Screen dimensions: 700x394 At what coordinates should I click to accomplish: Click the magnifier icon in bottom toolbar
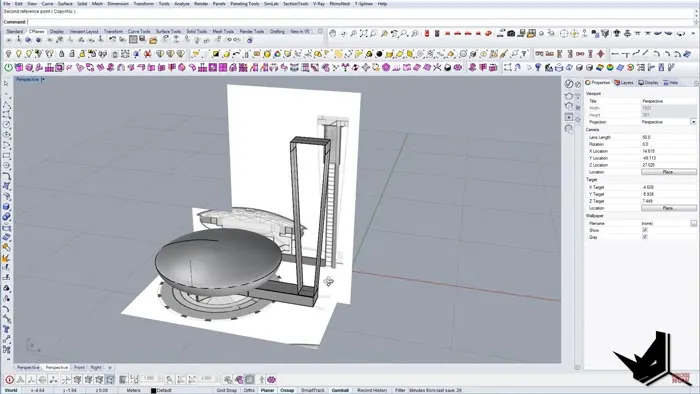pos(170,380)
